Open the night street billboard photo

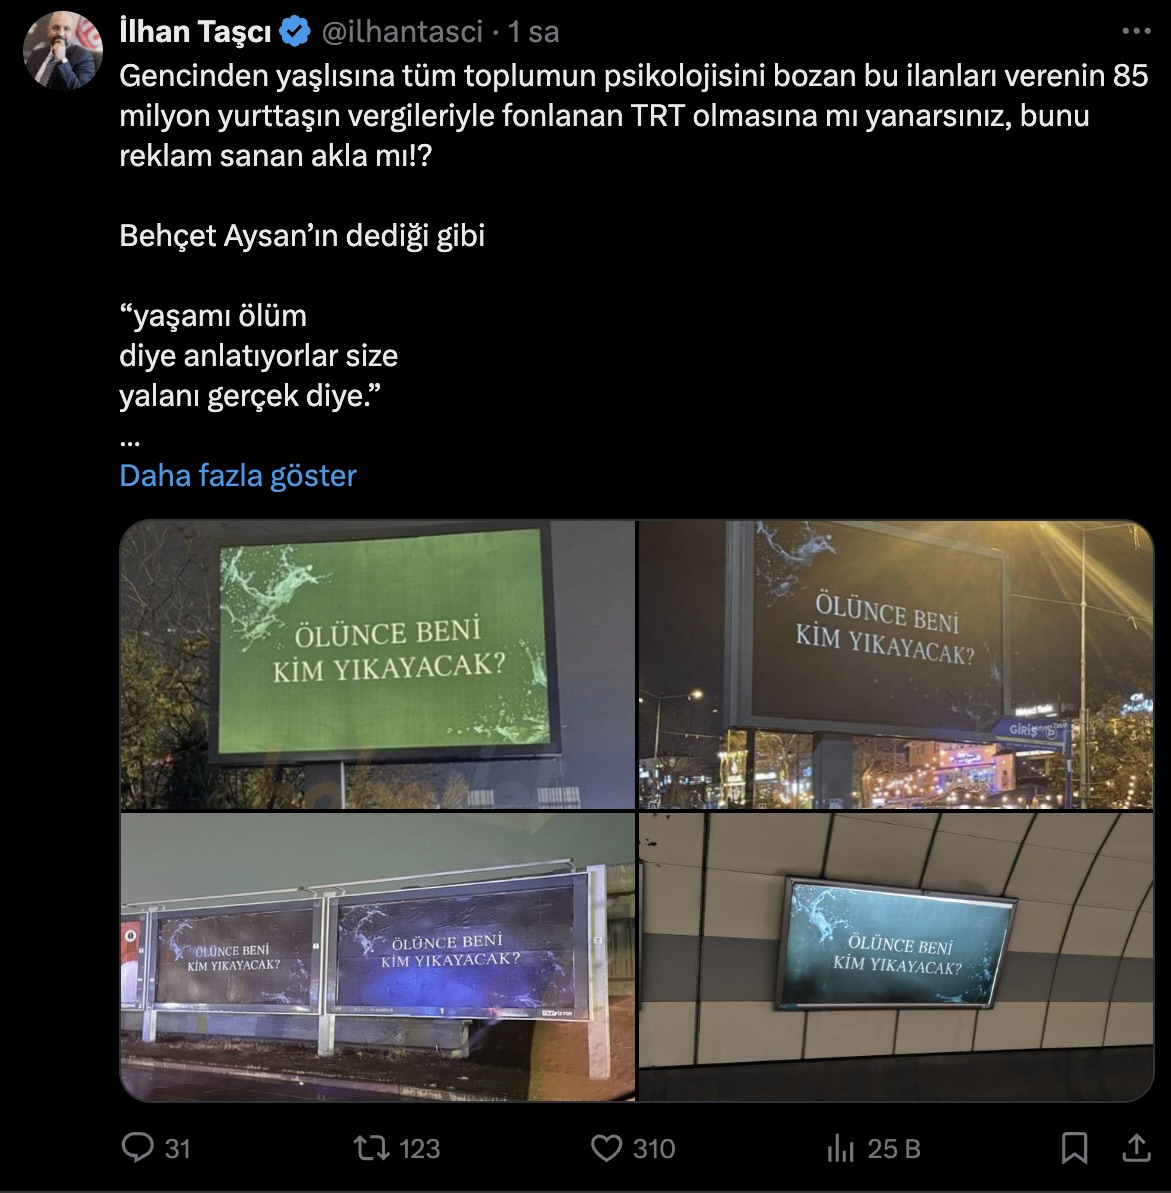point(896,664)
